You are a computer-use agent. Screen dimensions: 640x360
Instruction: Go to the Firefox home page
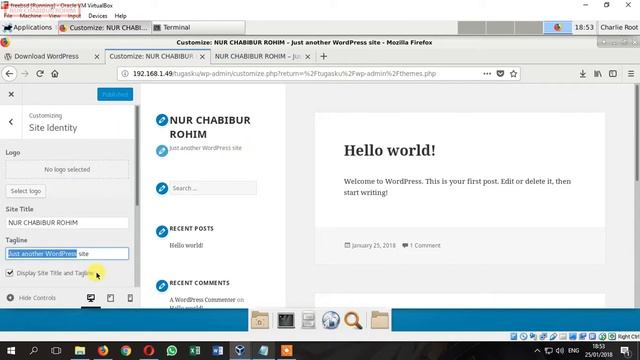(x=55, y=74)
